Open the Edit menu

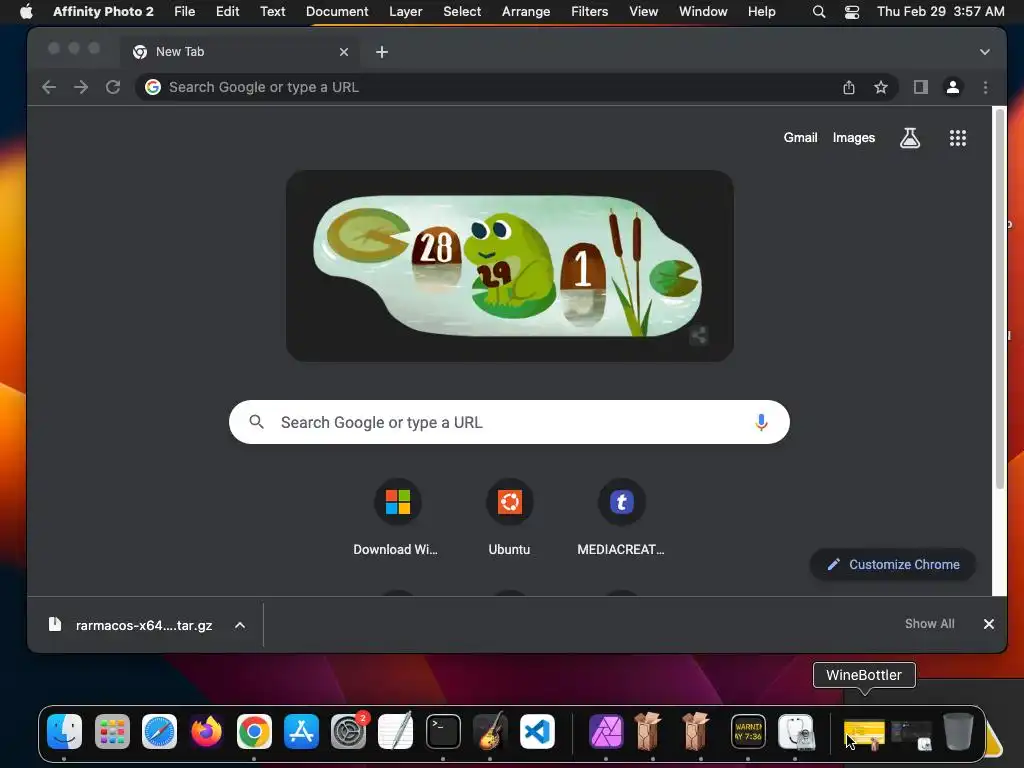pos(227,11)
